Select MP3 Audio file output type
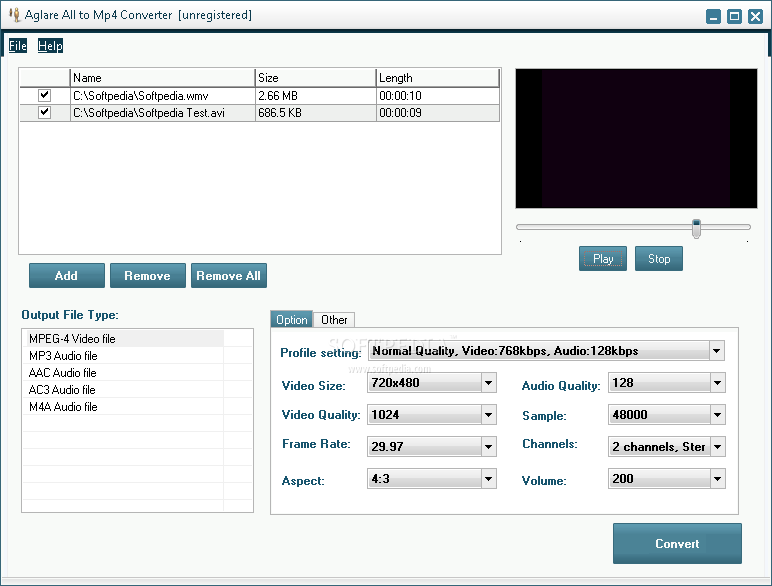This screenshot has width=772, height=586. tap(123, 356)
